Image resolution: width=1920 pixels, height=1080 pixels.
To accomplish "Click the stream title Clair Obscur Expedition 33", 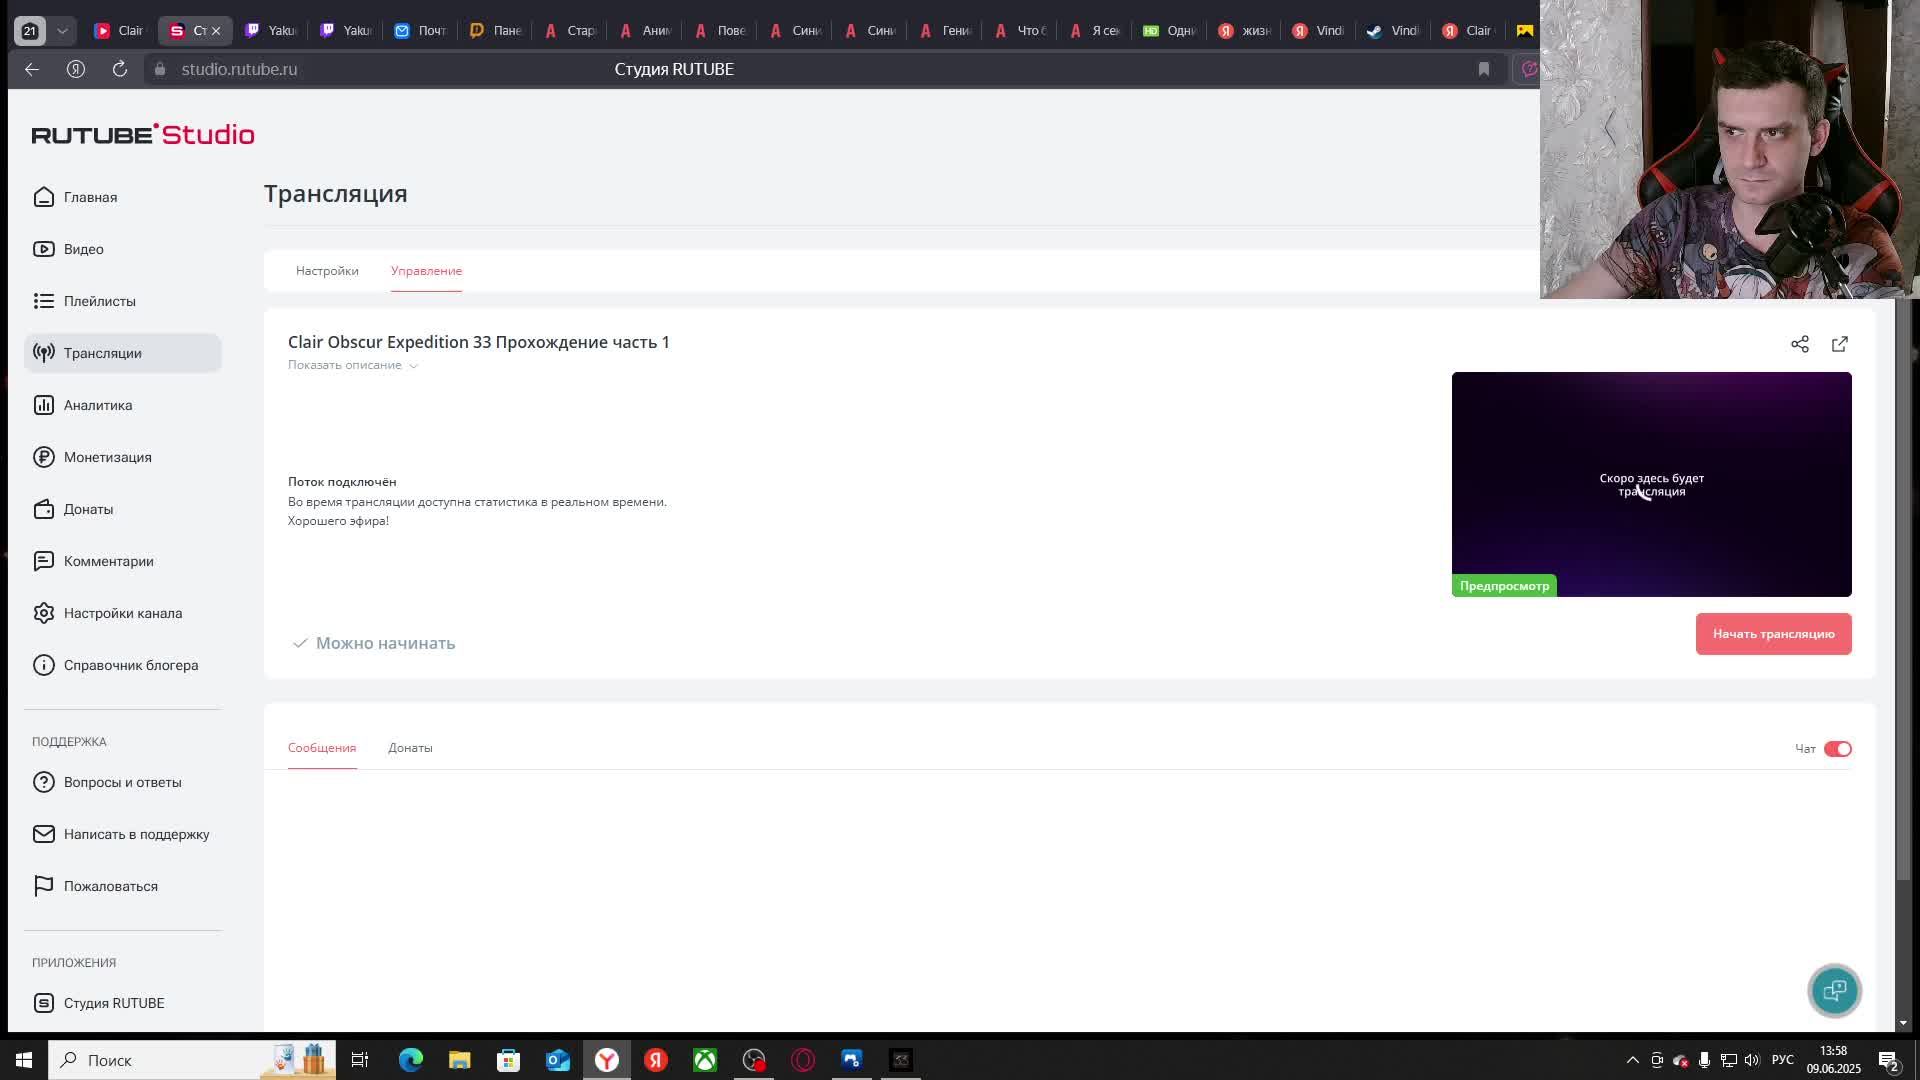I will [478, 342].
